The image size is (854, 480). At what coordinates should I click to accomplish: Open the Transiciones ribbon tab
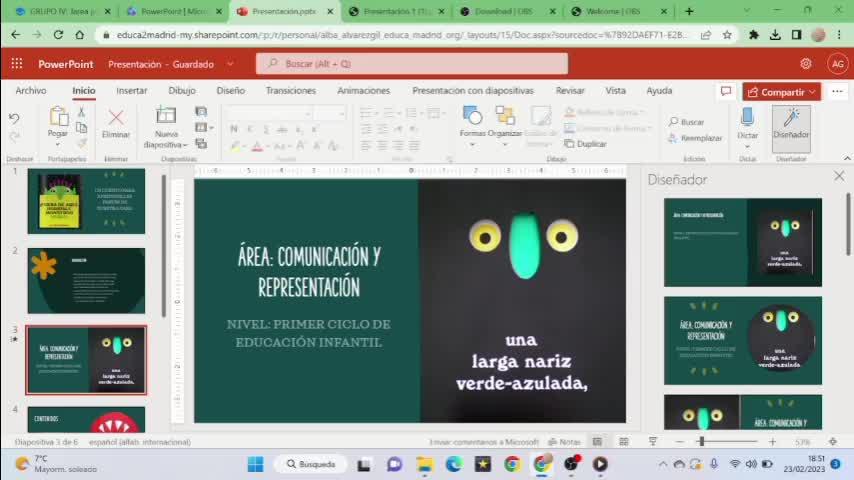(290, 90)
